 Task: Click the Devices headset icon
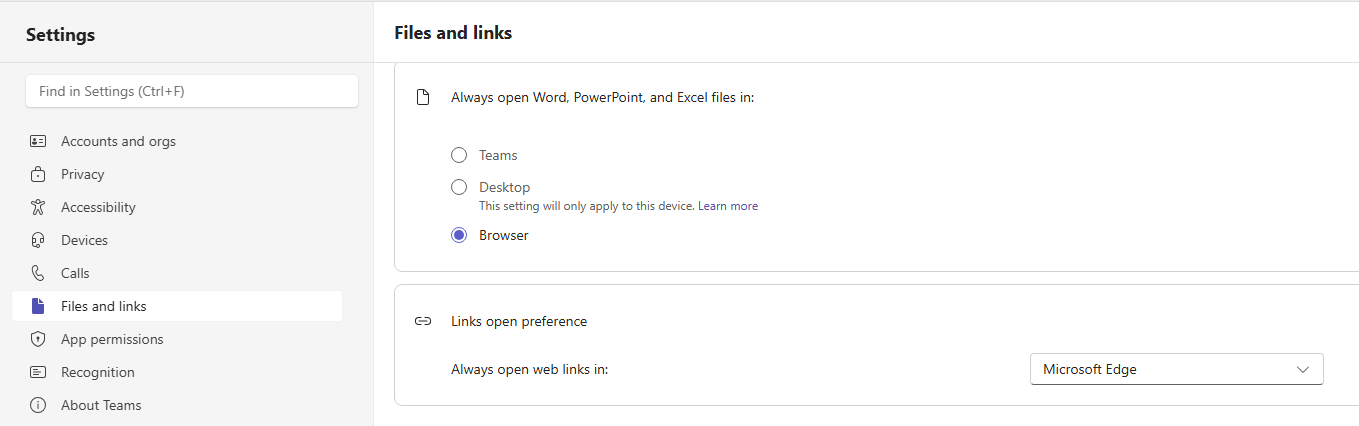tap(38, 240)
